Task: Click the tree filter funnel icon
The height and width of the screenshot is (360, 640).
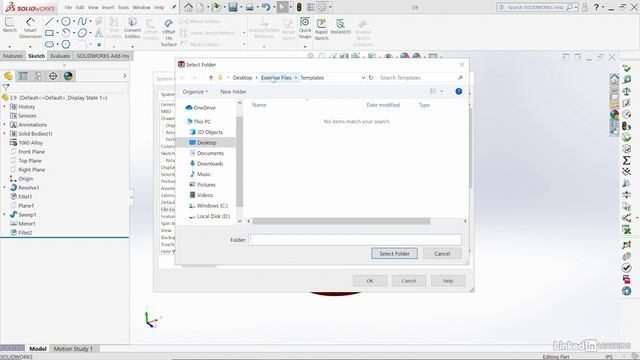Action: tap(6, 87)
